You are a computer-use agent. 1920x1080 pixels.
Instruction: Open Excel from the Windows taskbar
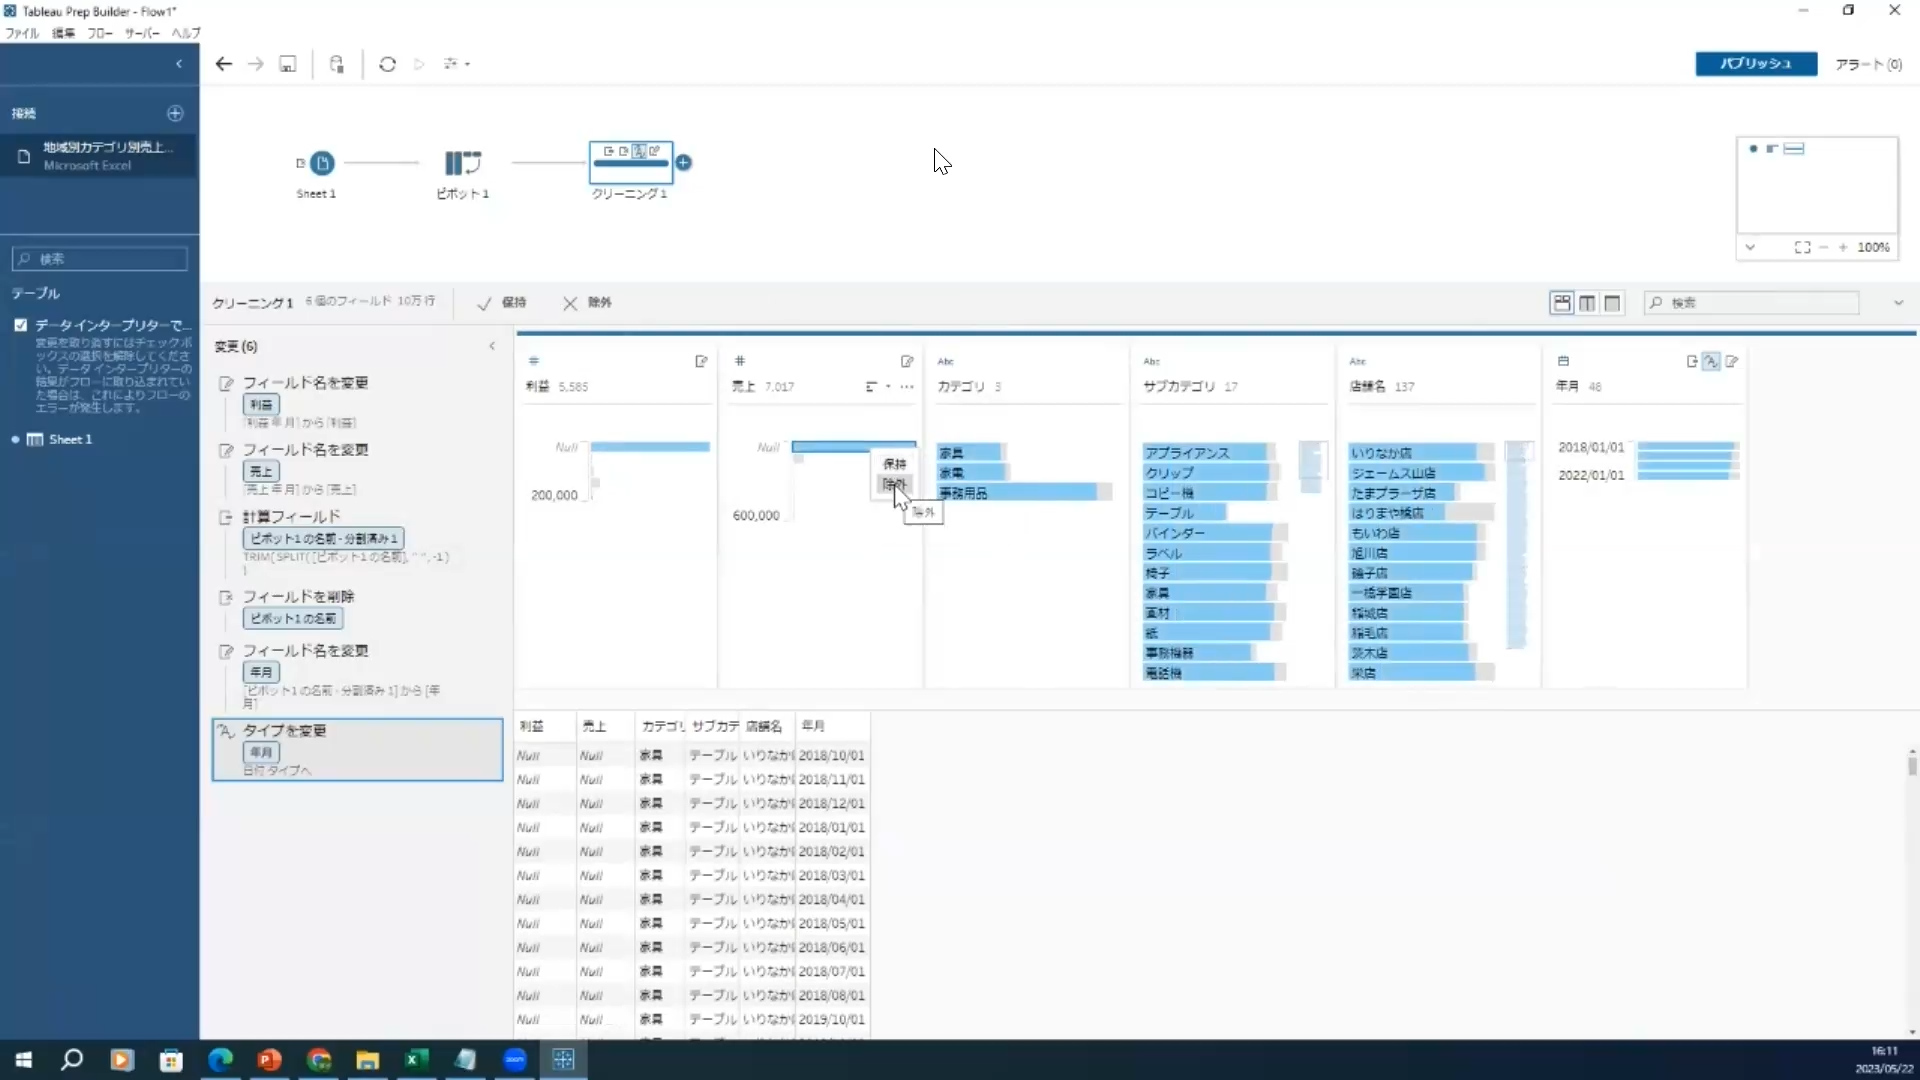(416, 1060)
